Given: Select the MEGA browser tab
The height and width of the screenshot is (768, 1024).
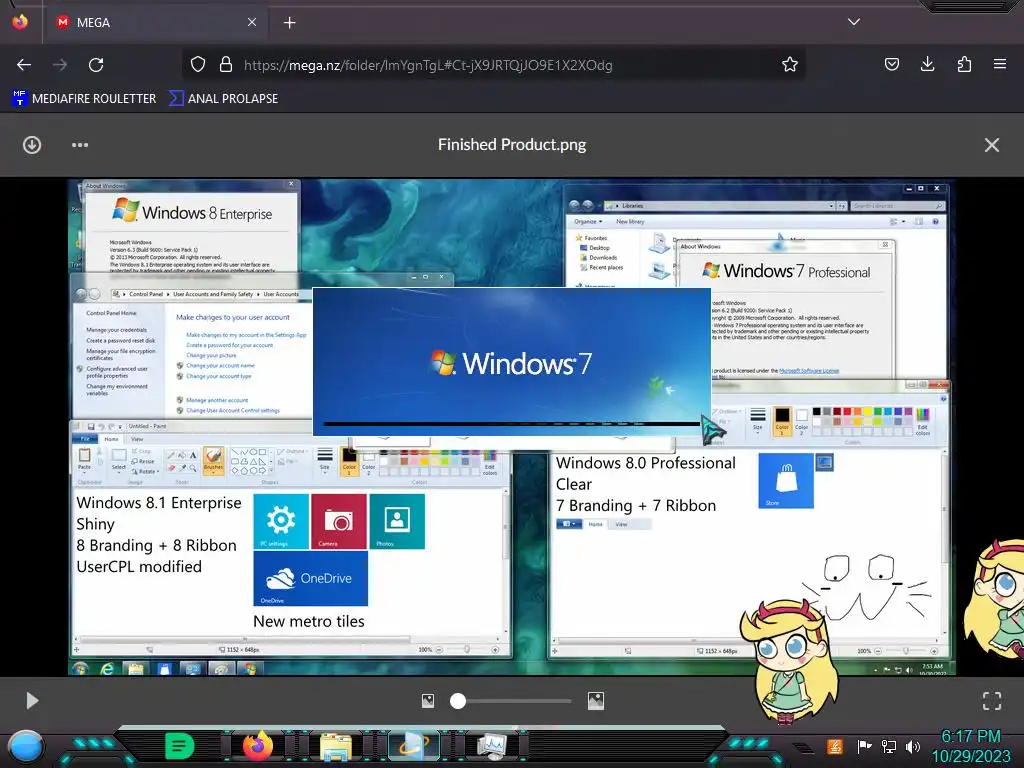Looking at the screenshot, I should 155,22.
